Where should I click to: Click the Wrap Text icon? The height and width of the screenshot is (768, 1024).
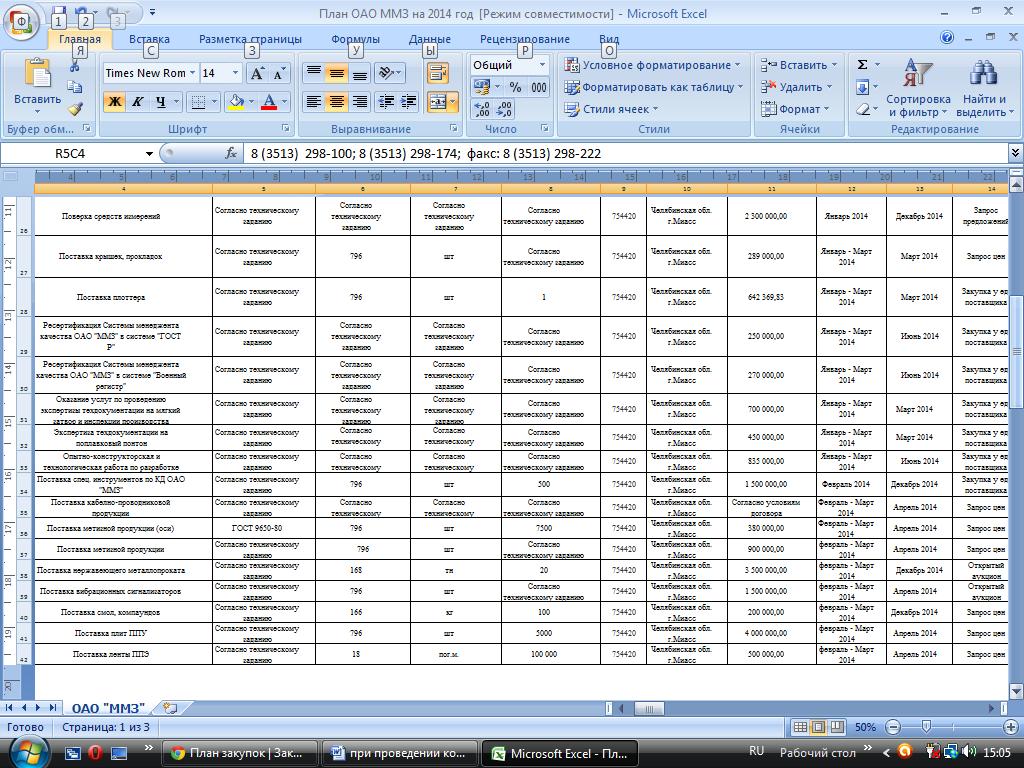(437, 73)
